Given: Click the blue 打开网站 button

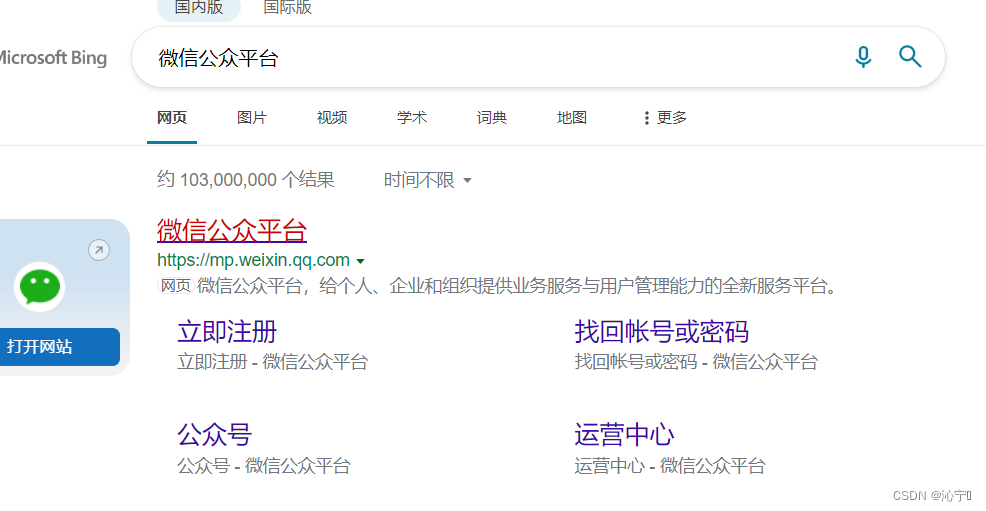Looking at the screenshot, I should pos(59,346).
